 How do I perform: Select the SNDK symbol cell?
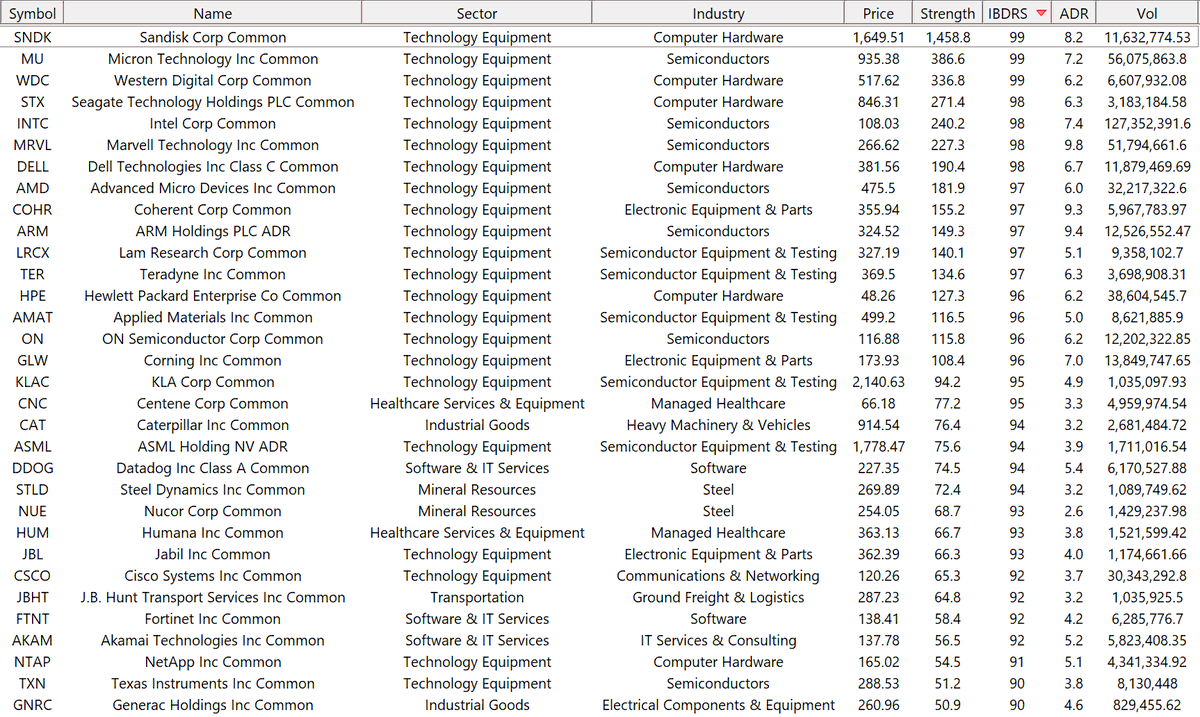33,38
